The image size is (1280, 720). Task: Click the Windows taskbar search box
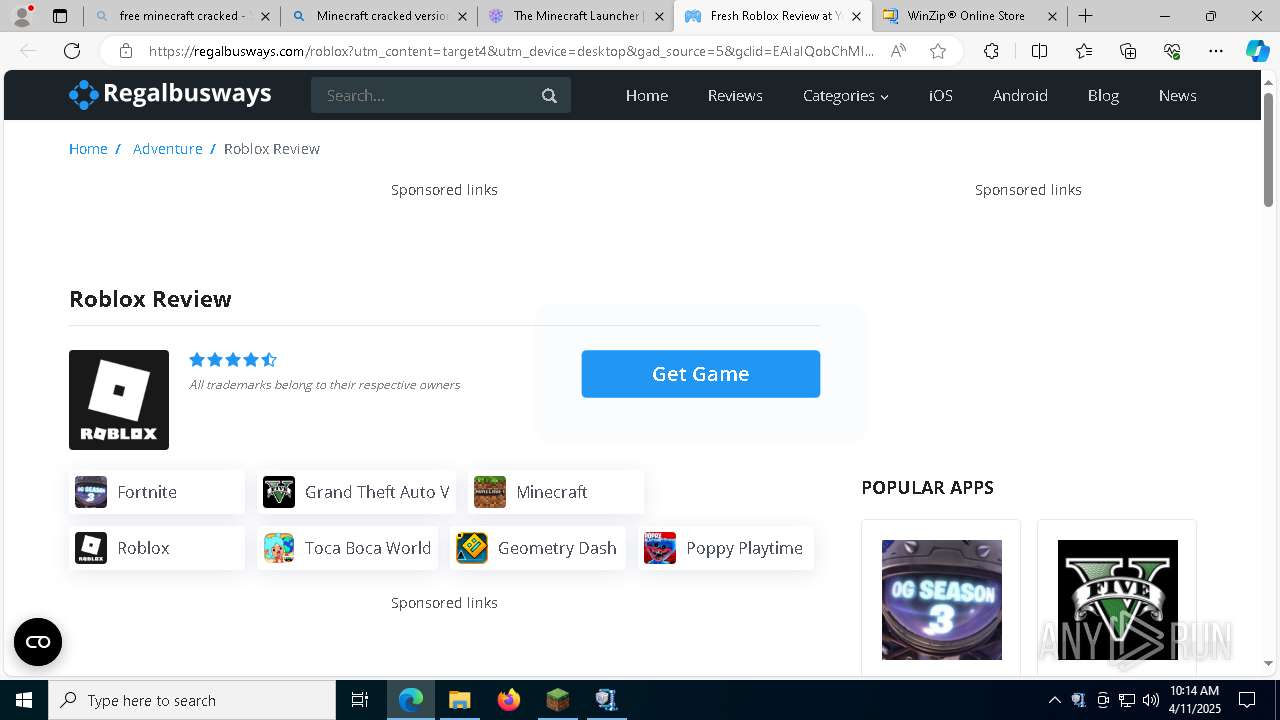[x=192, y=700]
